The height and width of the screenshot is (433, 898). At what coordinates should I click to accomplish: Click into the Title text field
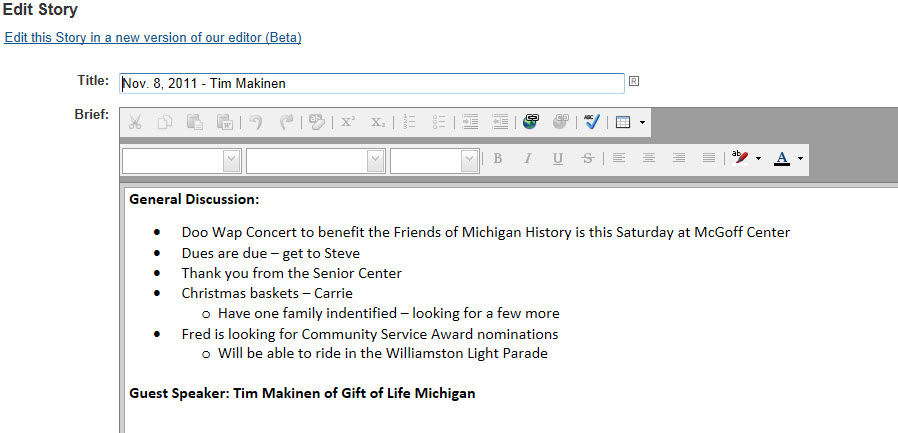pos(372,84)
